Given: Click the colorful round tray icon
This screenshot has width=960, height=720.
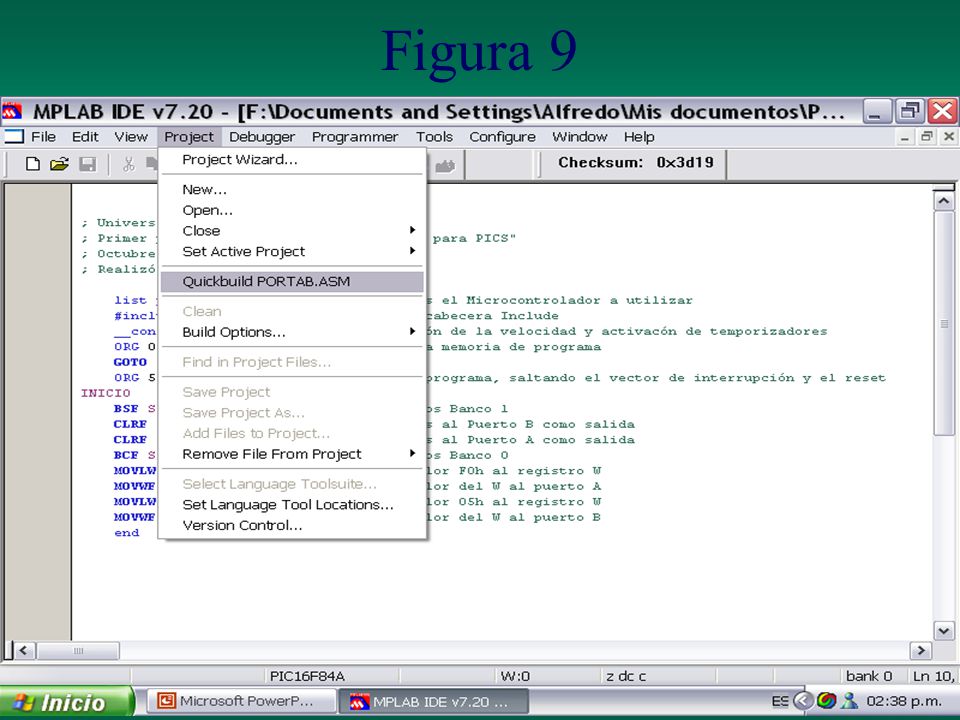Looking at the screenshot, I should [827, 700].
